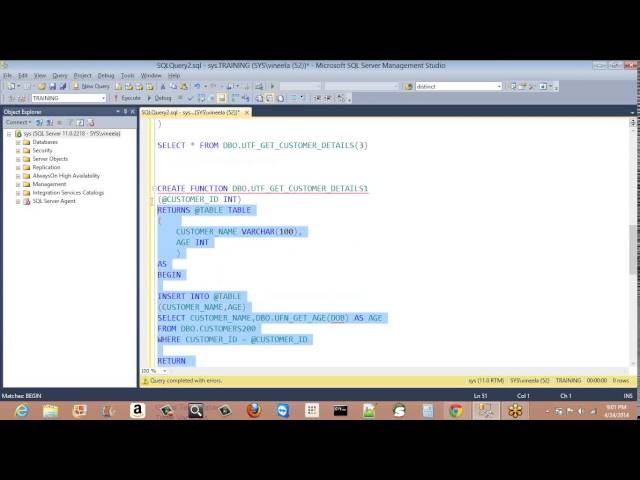Expand the Management node

coord(18,184)
